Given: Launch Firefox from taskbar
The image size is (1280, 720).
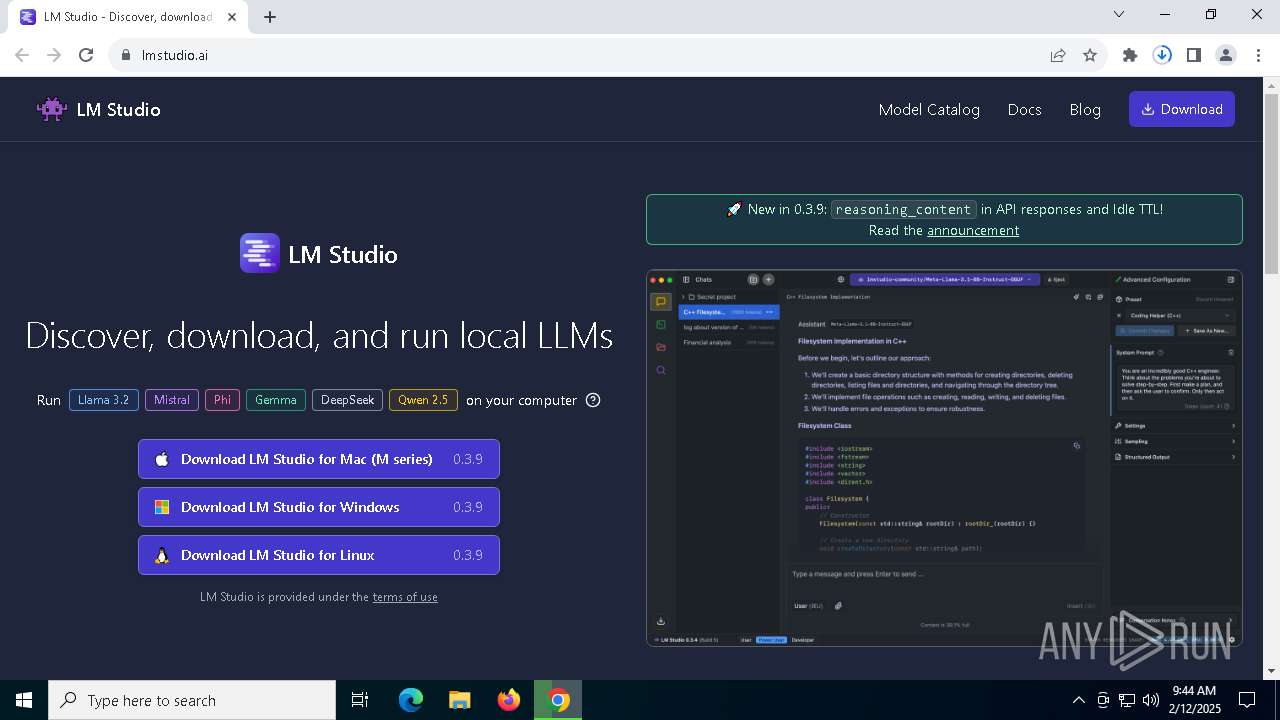Looking at the screenshot, I should [509, 700].
